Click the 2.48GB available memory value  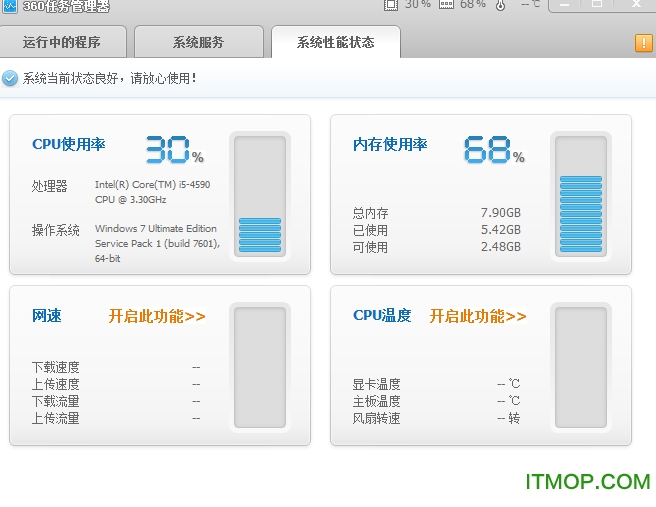[501, 247]
